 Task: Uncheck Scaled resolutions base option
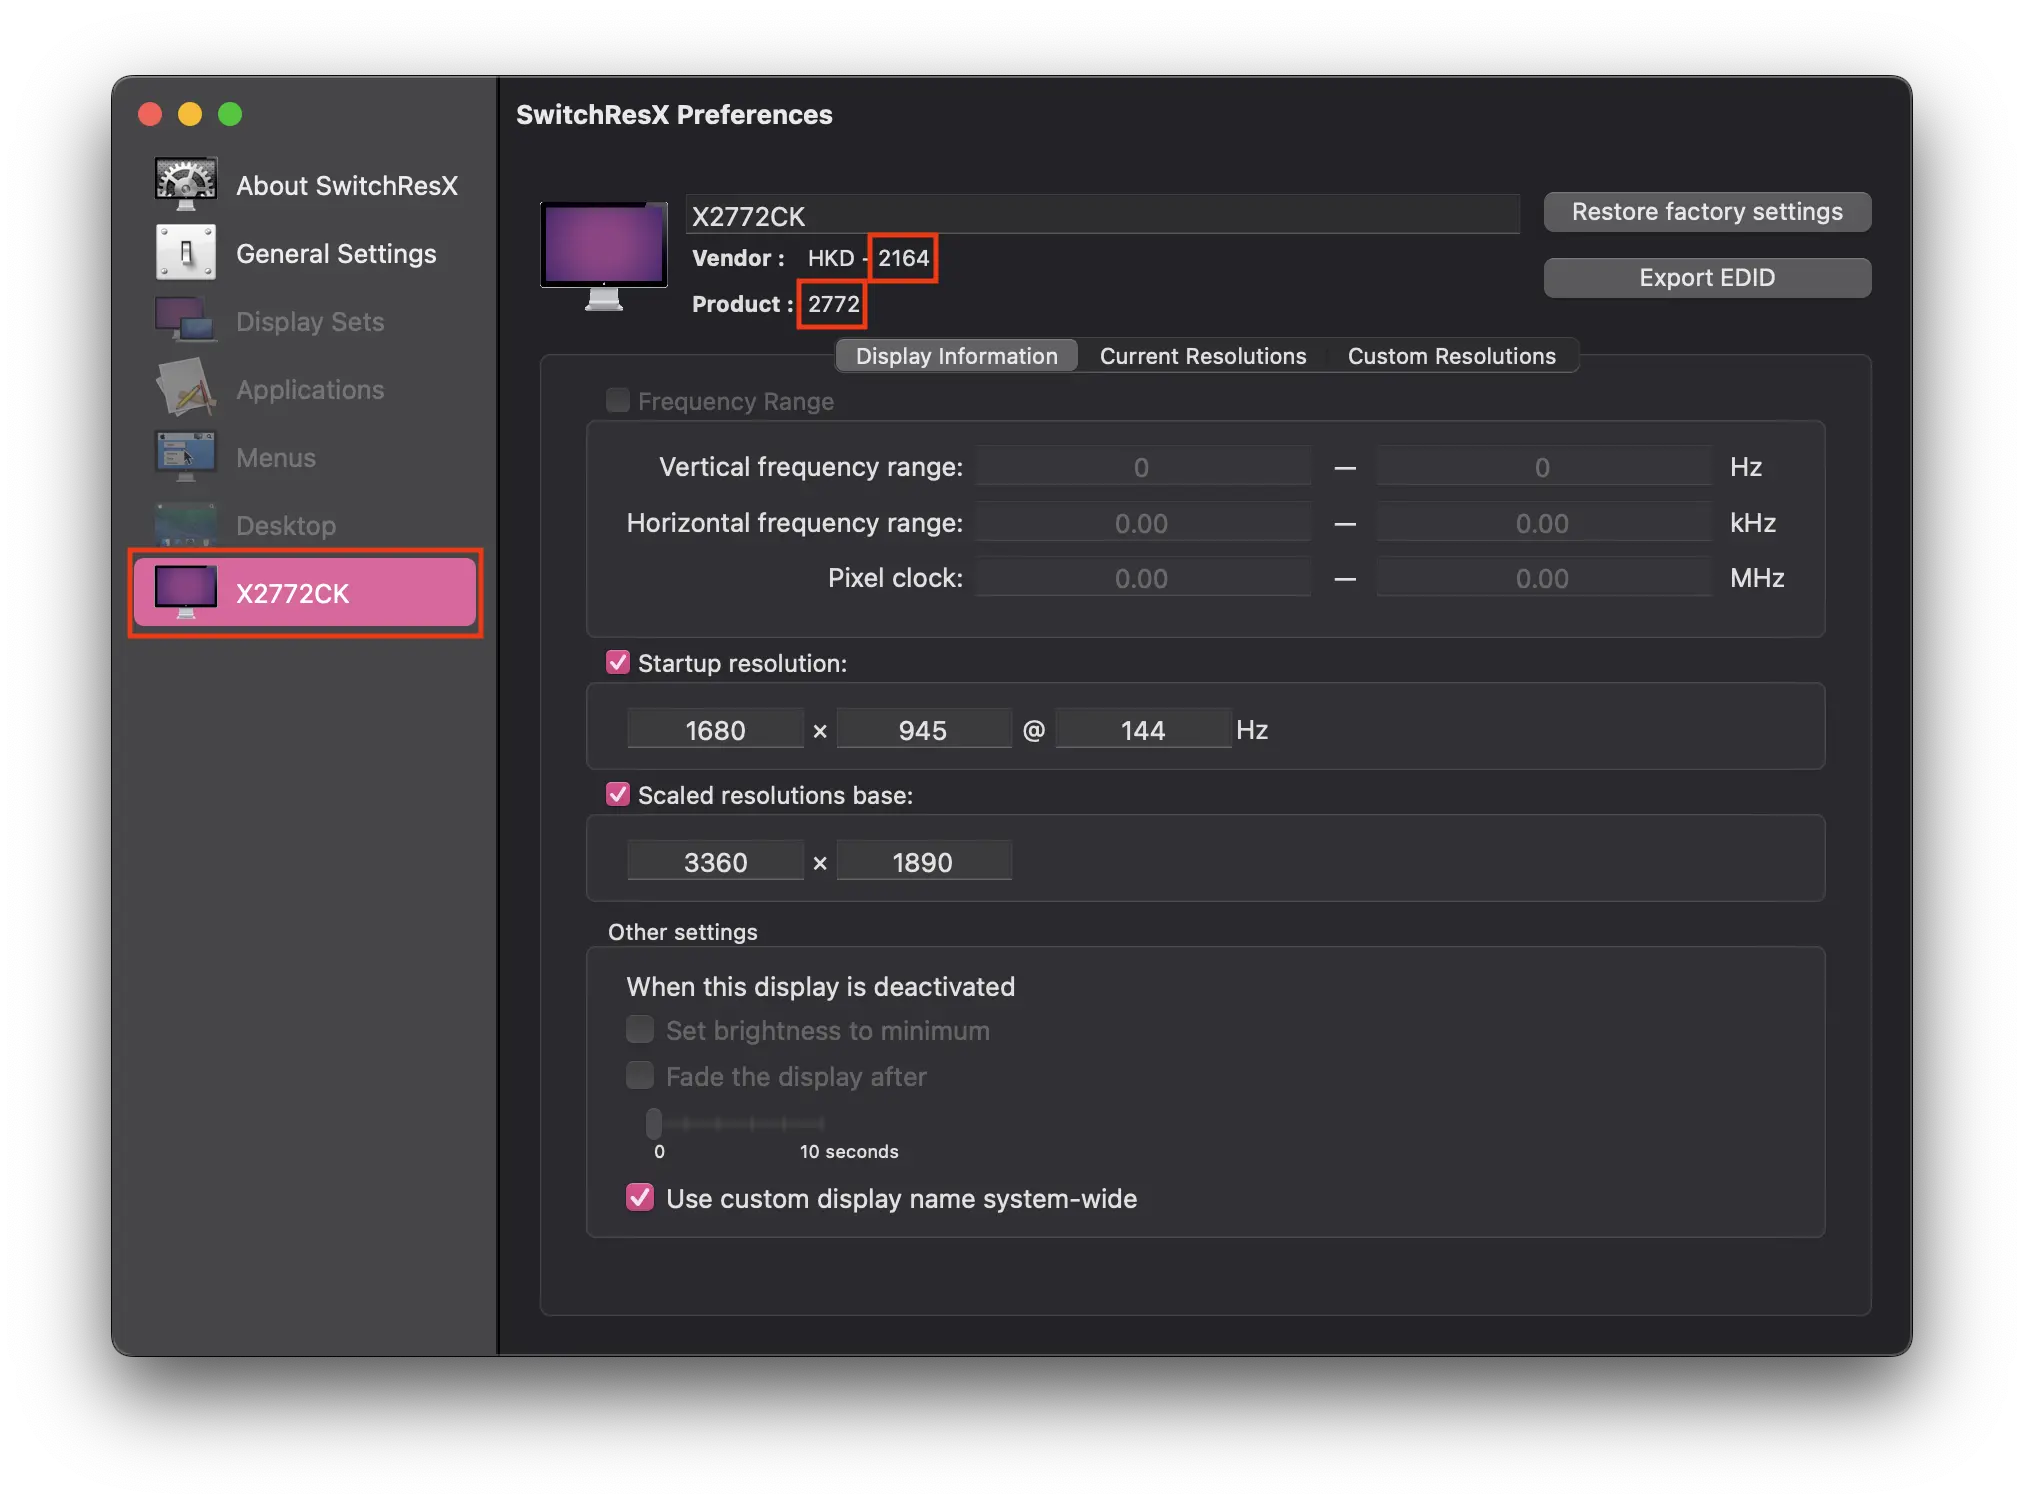[618, 794]
